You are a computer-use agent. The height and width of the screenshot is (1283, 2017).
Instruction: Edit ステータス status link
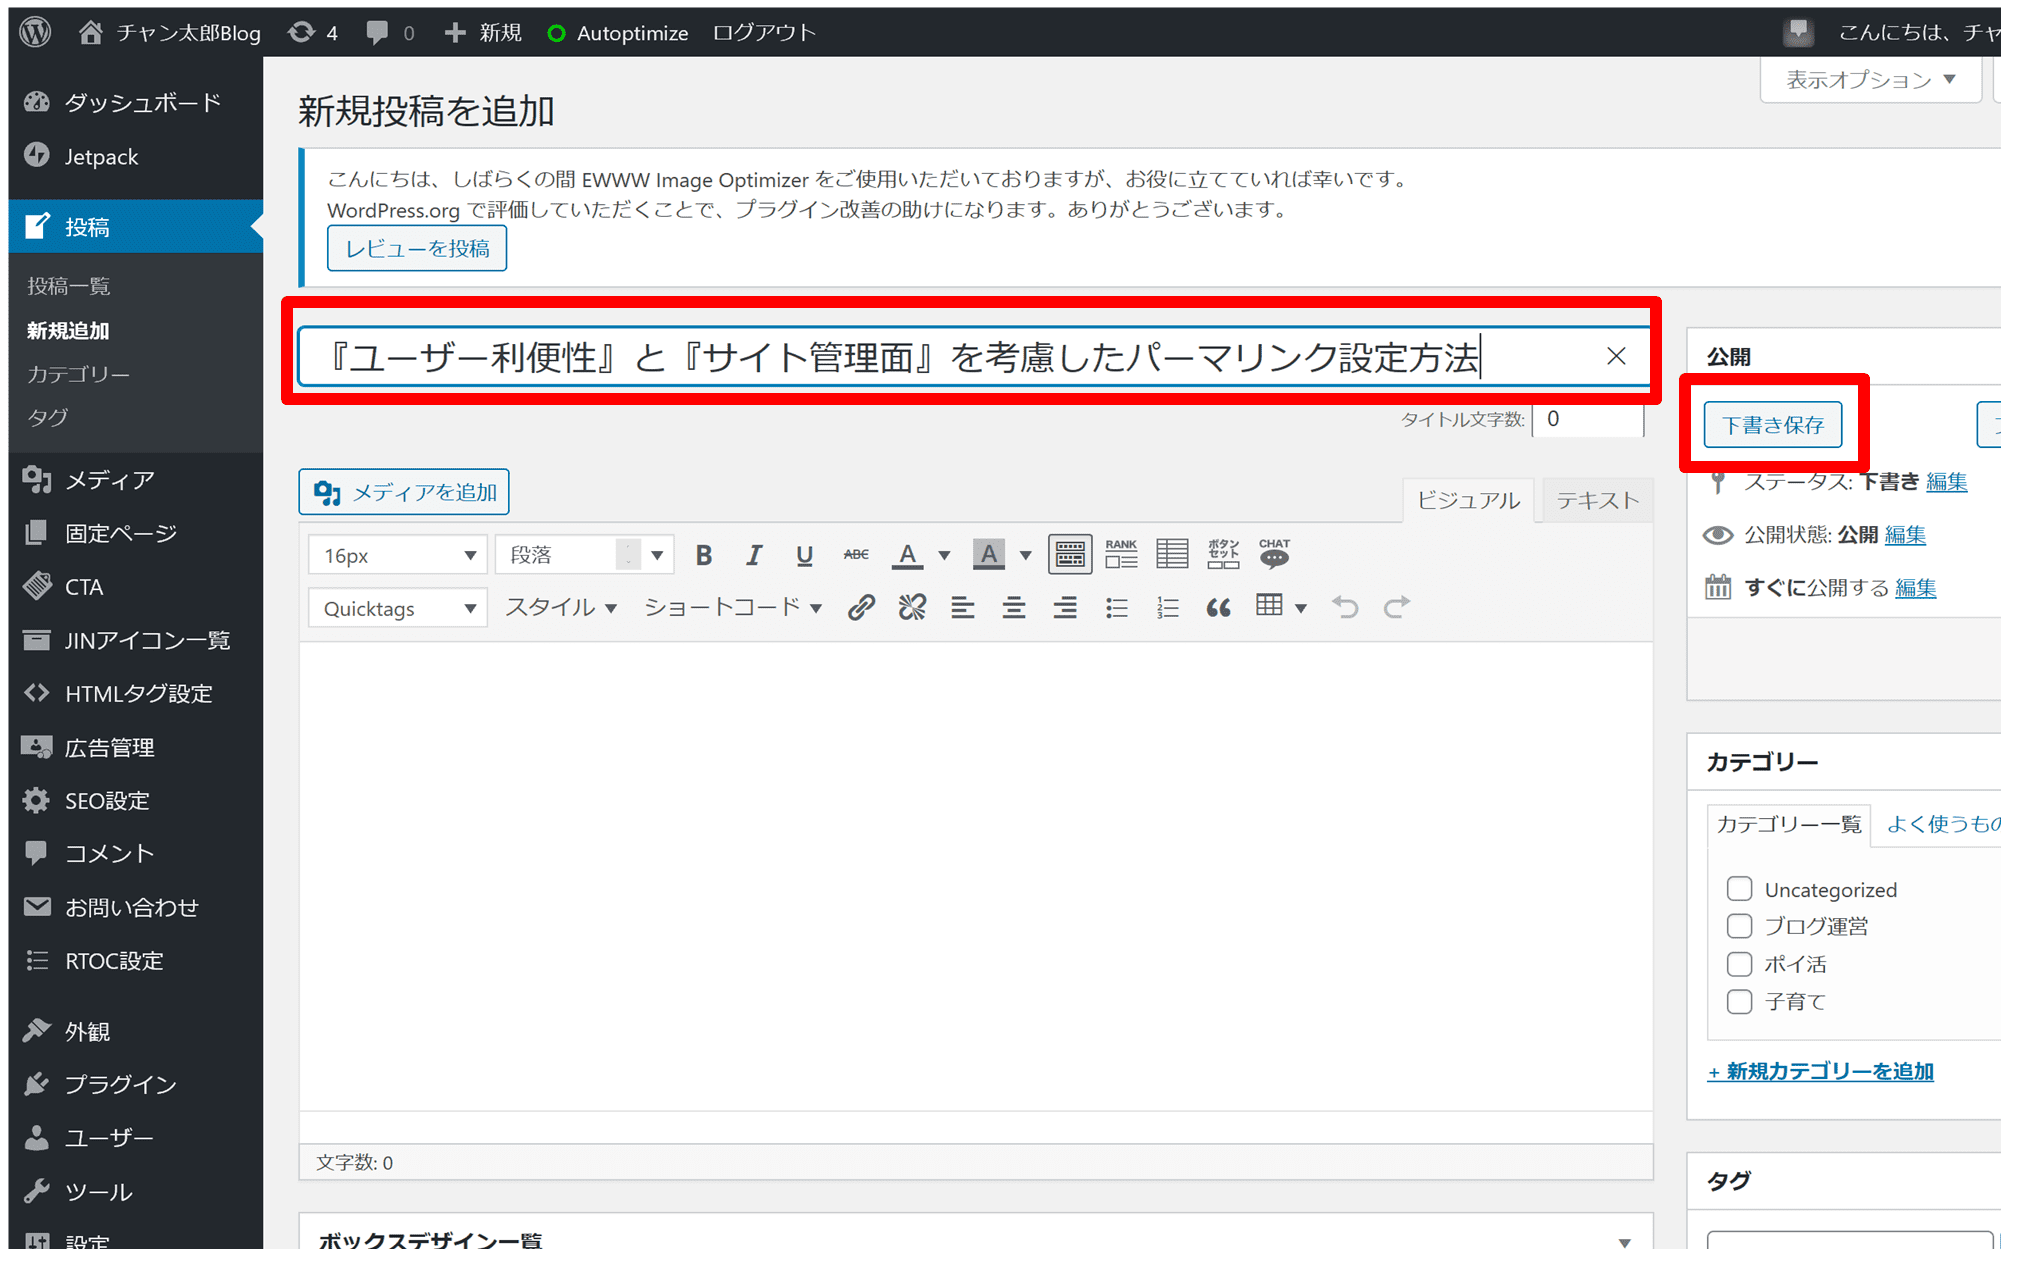[1946, 481]
